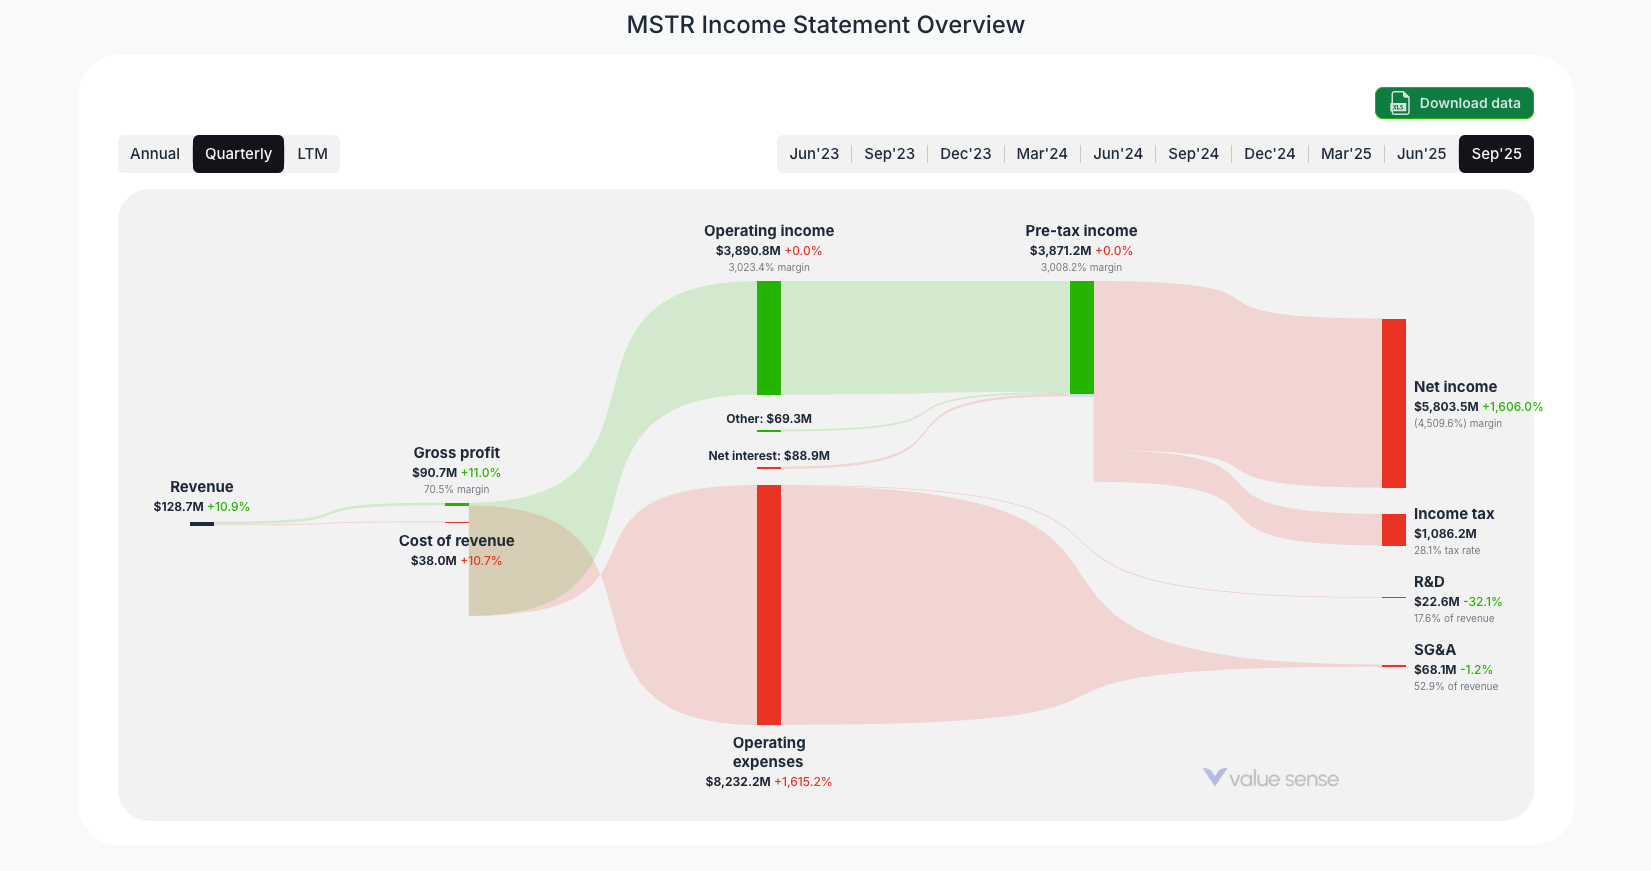The image size is (1651, 871).
Task: Click the Net income red bar
Action: click(1393, 402)
